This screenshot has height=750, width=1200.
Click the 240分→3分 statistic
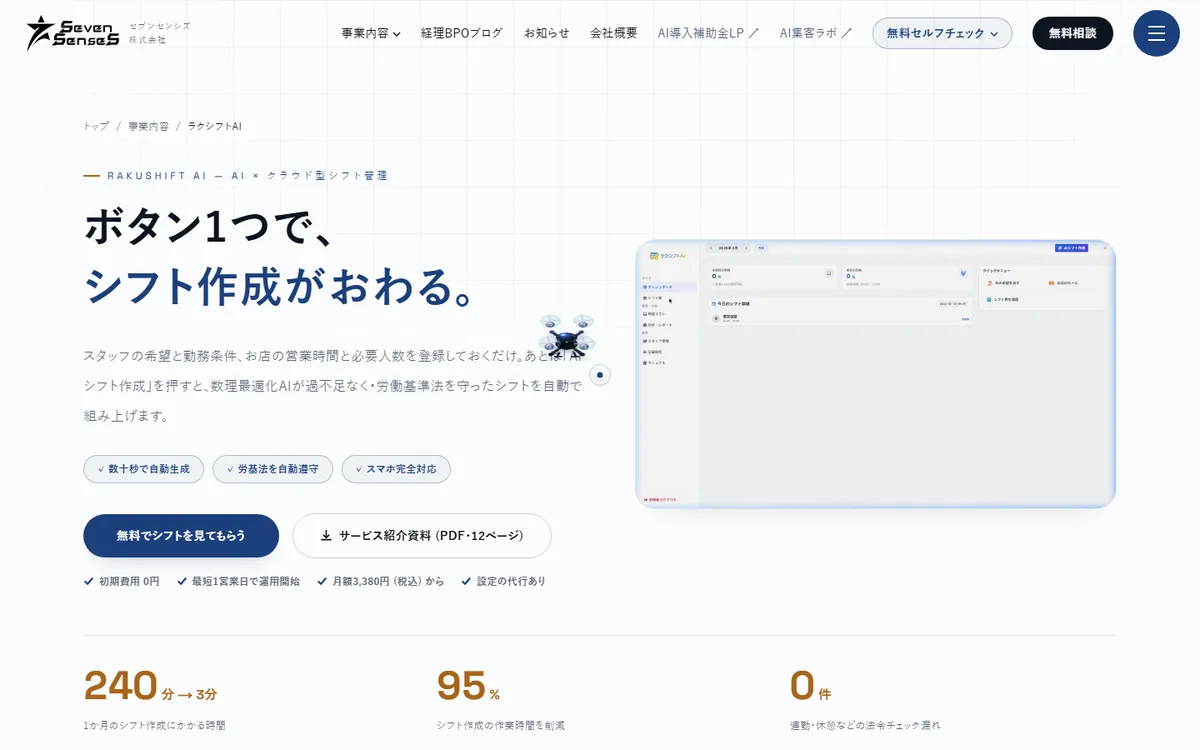[151, 686]
